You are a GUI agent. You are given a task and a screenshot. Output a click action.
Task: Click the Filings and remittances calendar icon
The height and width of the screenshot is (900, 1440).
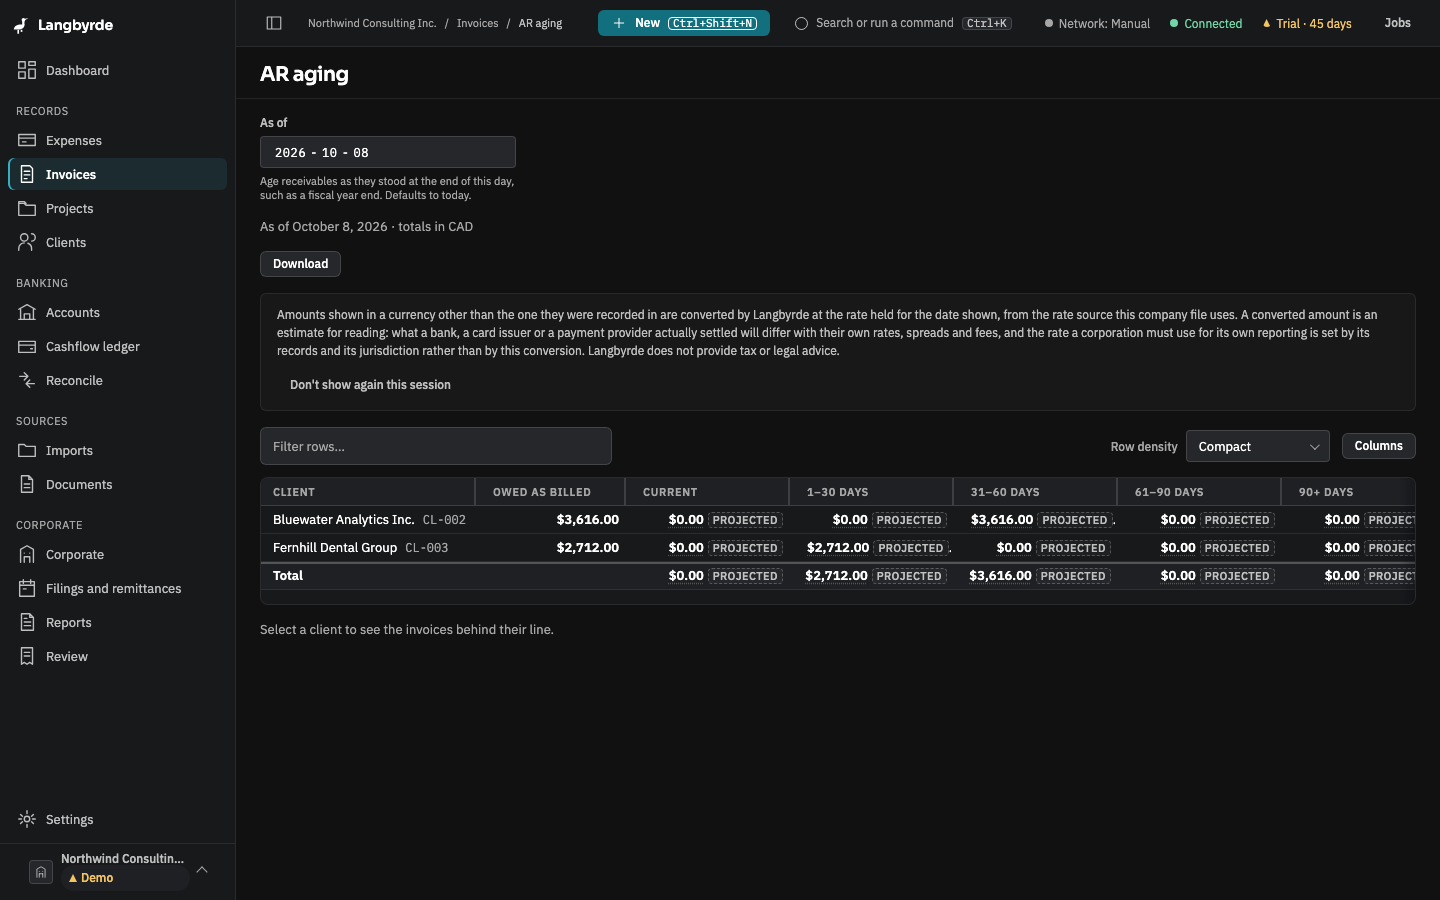tap(27, 588)
